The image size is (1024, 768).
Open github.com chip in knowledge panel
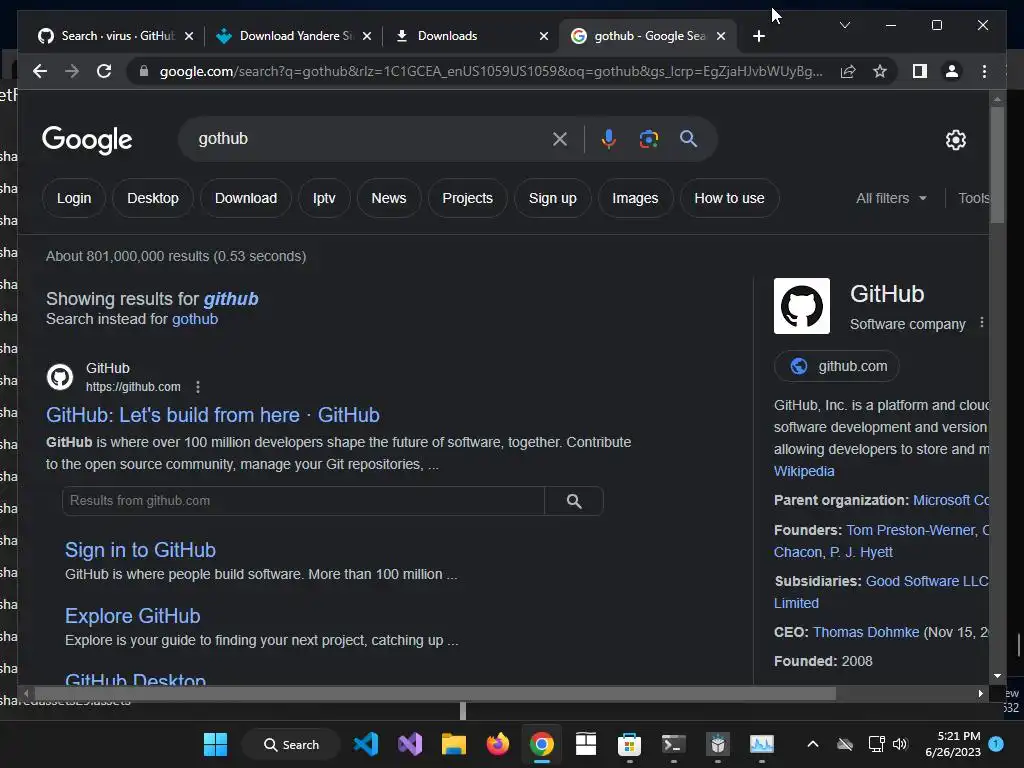(837, 366)
